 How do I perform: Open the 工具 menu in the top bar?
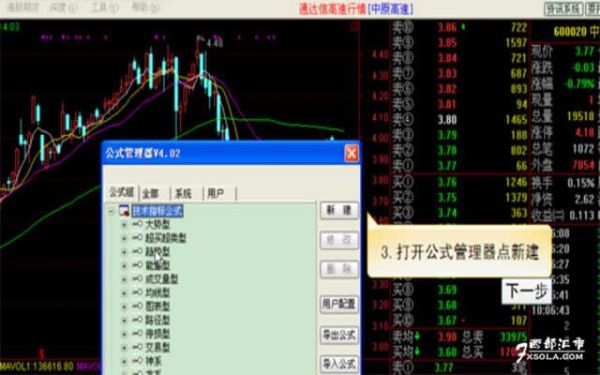pos(104,7)
